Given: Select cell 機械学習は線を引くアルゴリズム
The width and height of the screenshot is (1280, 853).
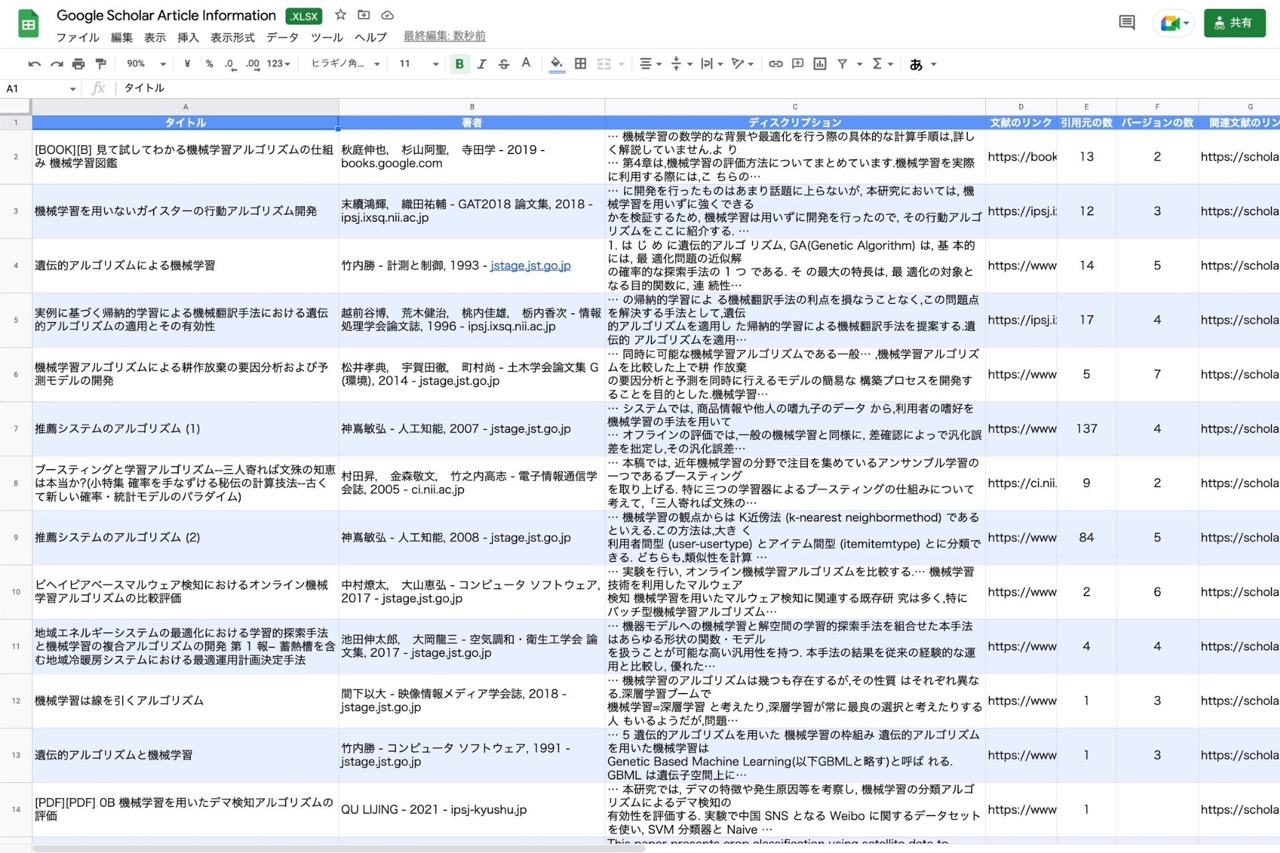Looking at the screenshot, I should 185,701.
